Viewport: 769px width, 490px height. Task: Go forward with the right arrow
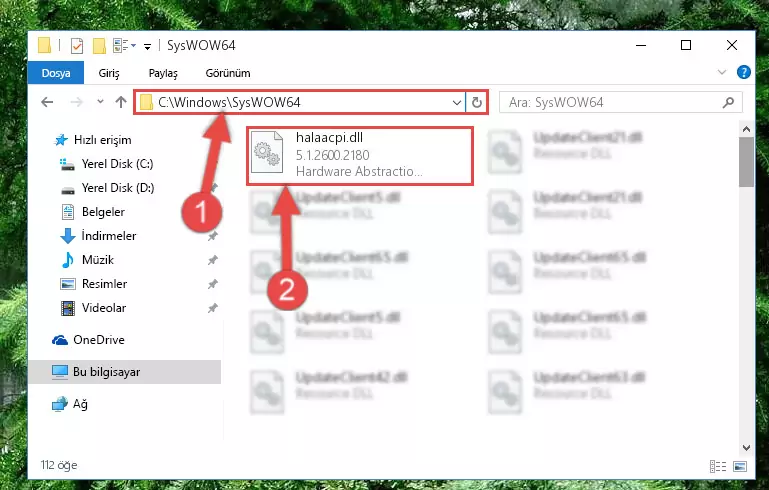[77, 102]
